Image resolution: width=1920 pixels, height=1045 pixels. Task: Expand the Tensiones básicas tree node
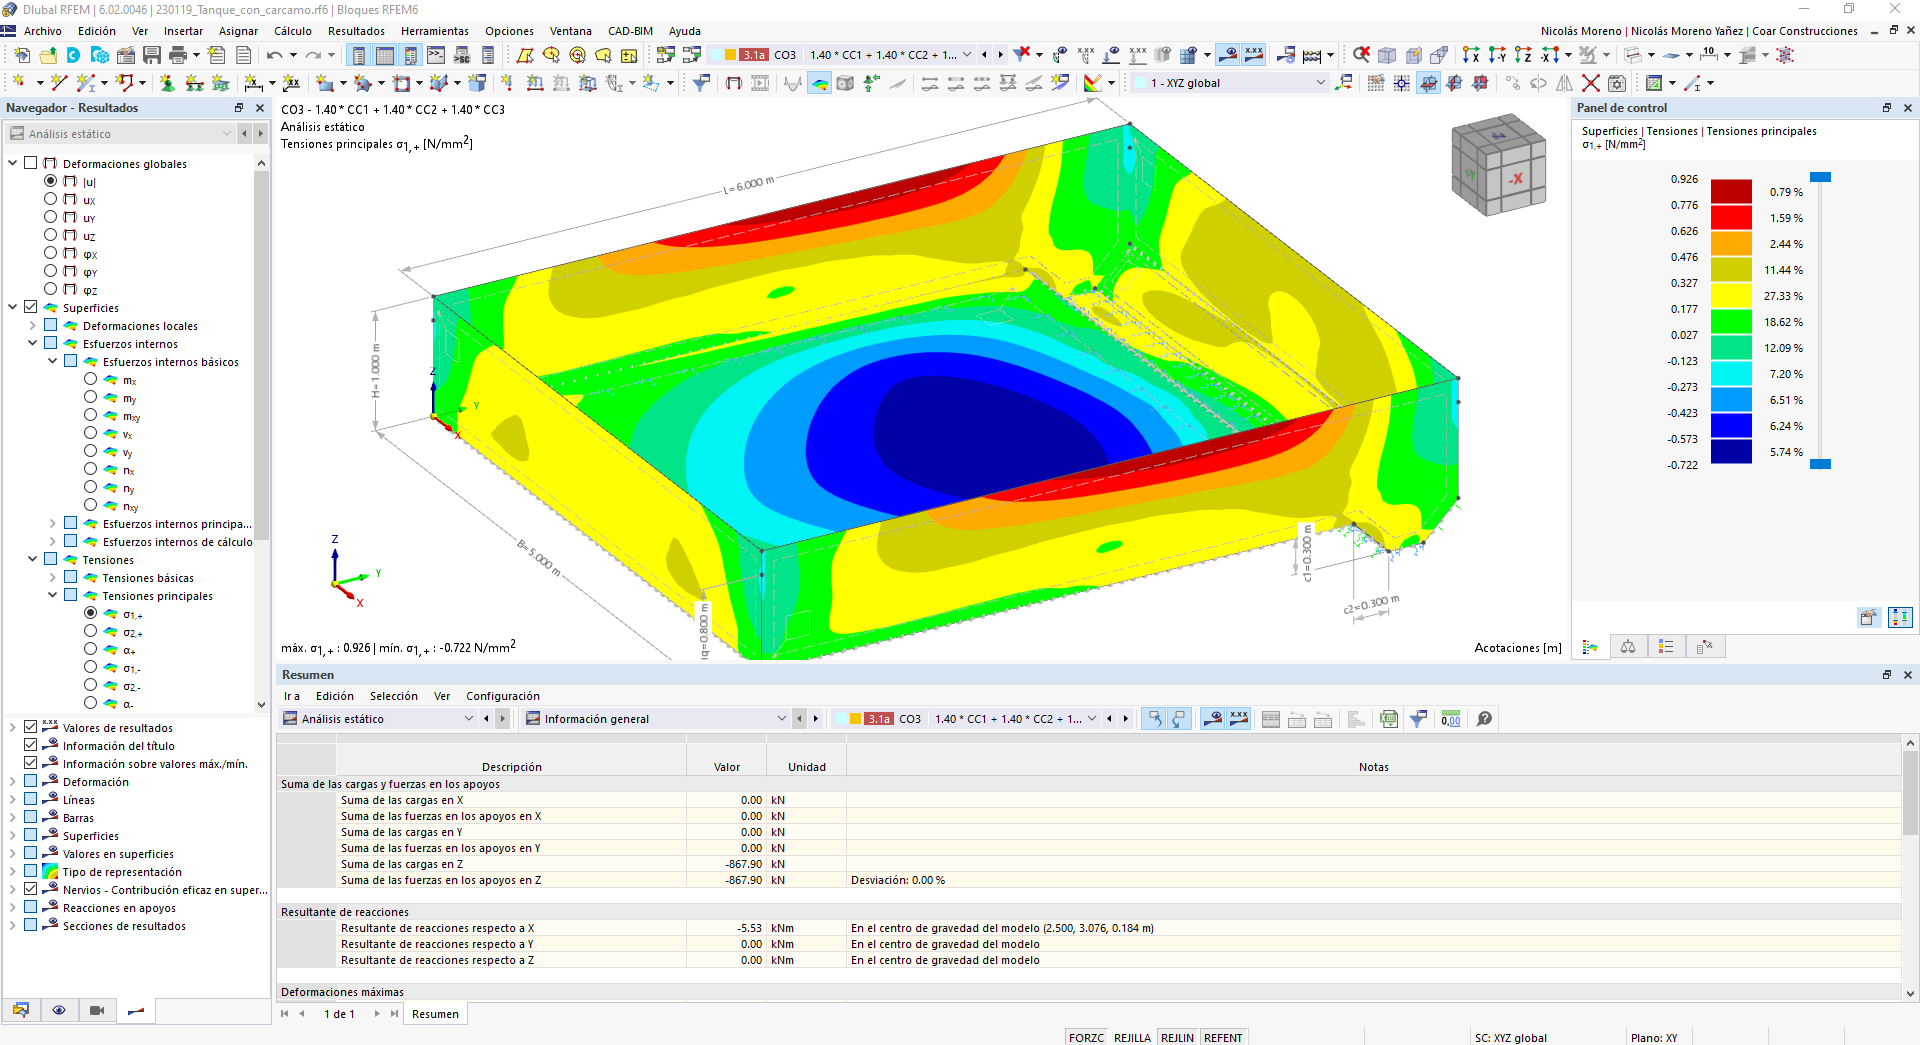pyautogui.click(x=53, y=577)
